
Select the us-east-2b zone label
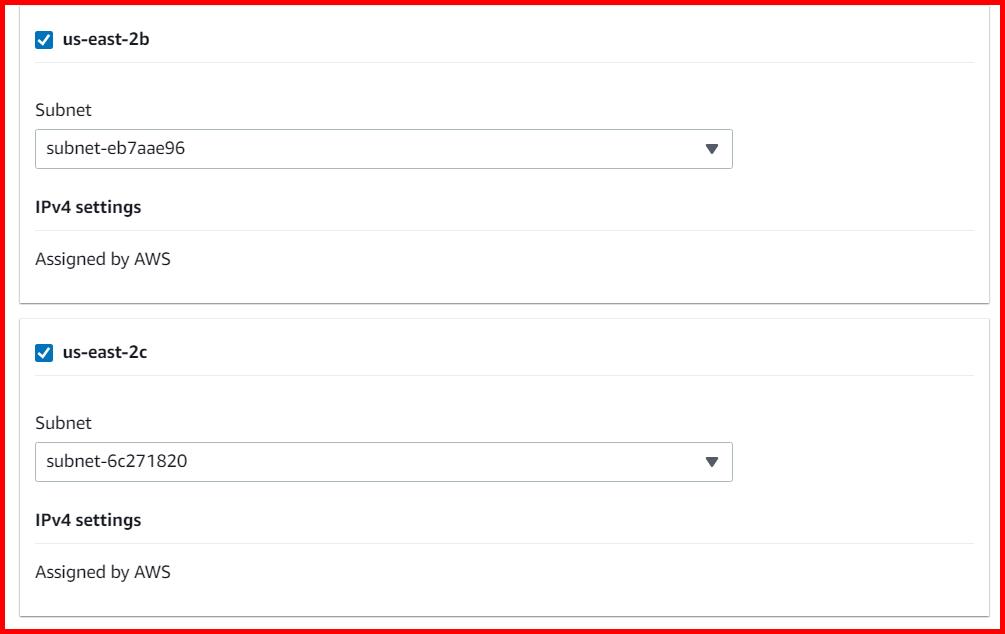click(105, 39)
